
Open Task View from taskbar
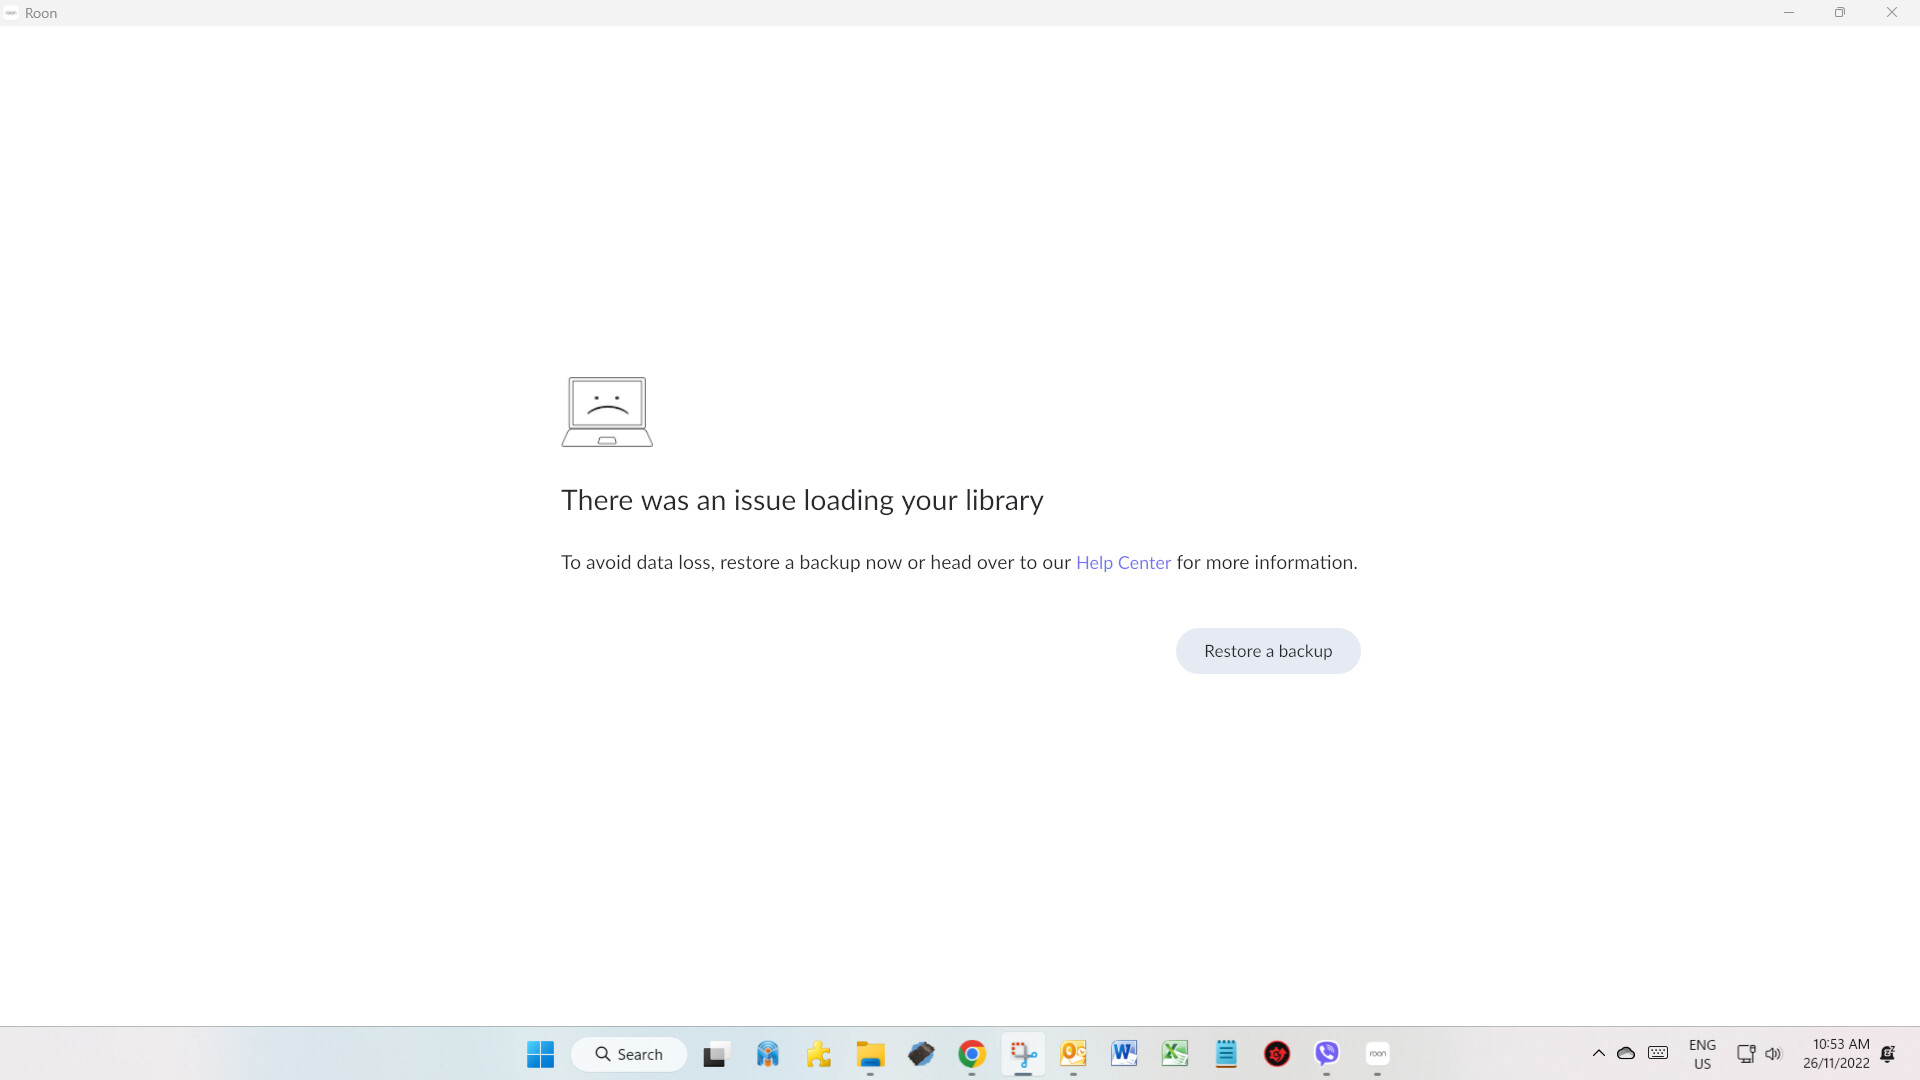point(716,1054)
